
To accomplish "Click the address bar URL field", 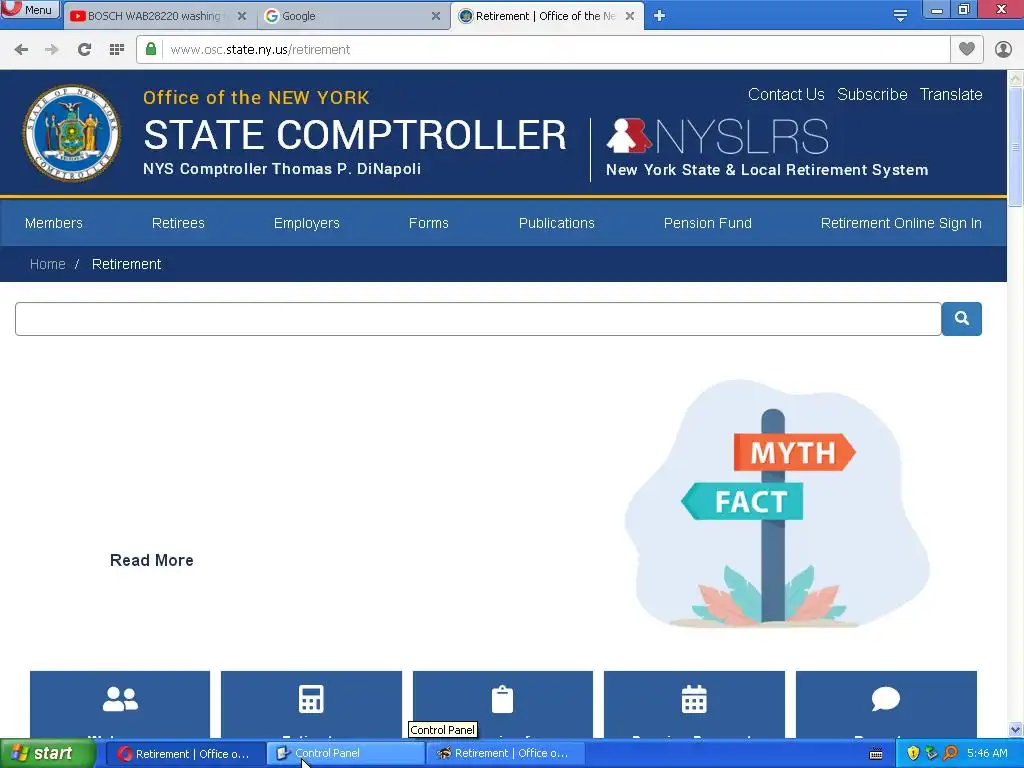I will 555,50.
